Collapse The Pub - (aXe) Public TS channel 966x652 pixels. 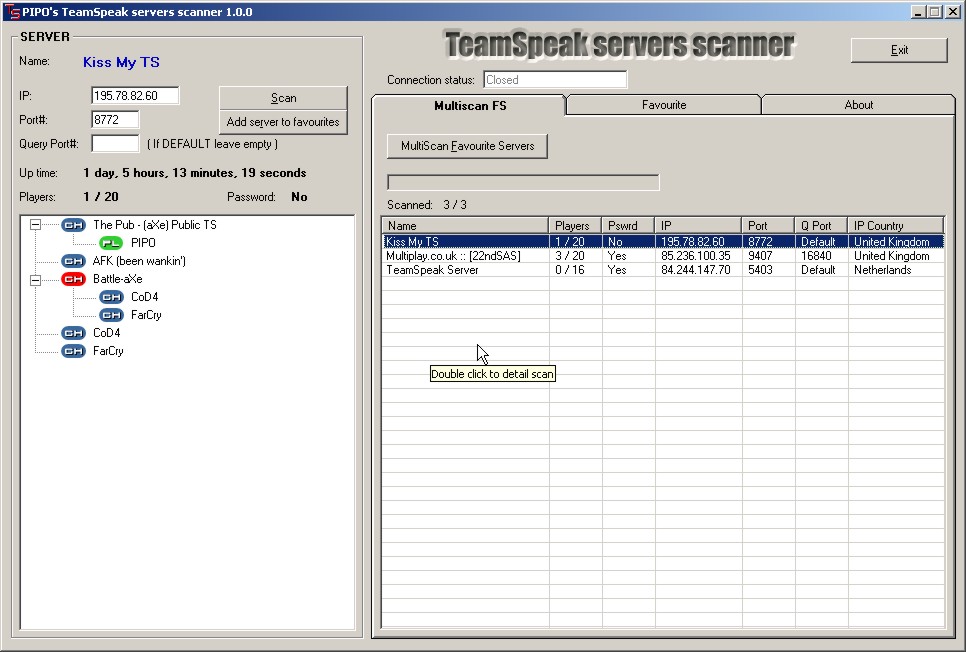pyautogui.click(x=36, y=225)
